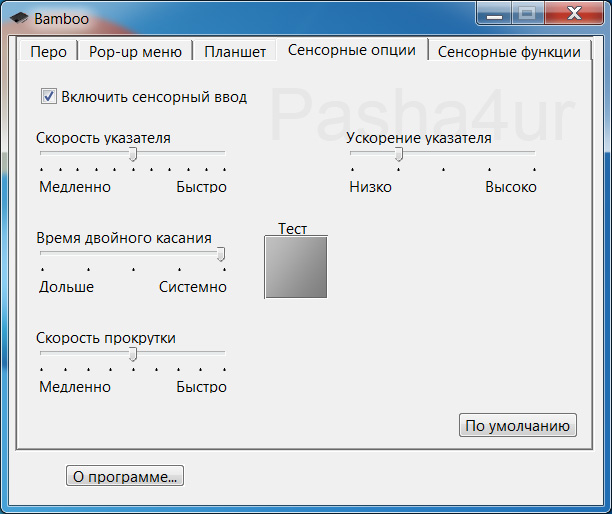The width and height of the screenshot is (612, 514).
Task: Open the О программе... dialog
Action: coord(125,476)
